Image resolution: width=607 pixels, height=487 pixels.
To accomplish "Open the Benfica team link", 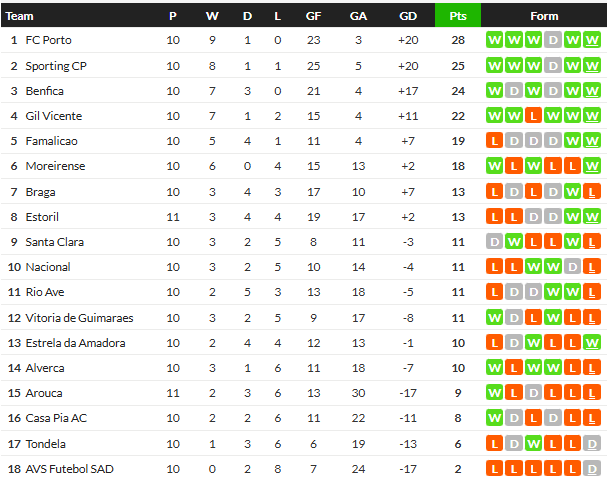I will pos(42,91).
